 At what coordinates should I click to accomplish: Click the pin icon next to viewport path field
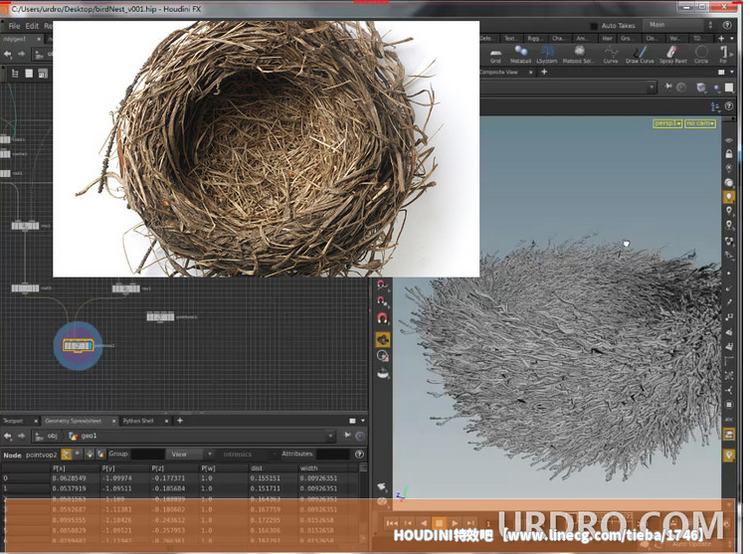click(x=668, y=87)
